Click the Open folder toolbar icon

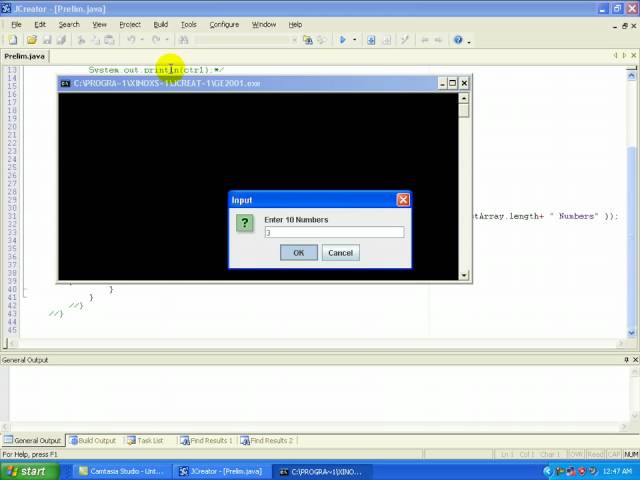31,40
